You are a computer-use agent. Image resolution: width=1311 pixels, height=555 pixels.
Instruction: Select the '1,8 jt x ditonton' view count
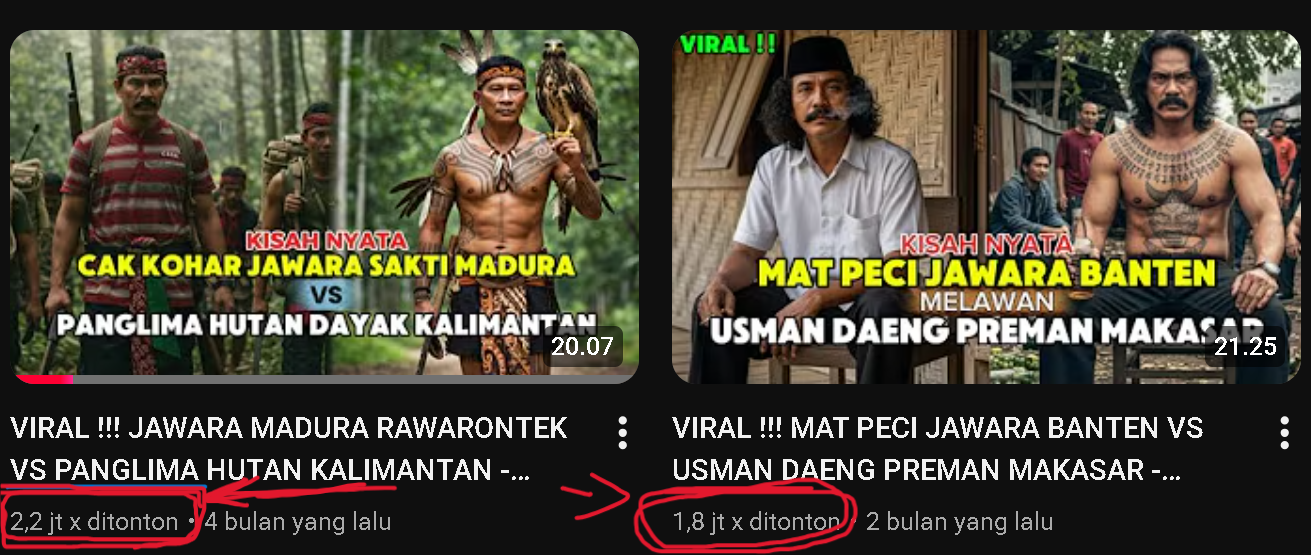coord(756,521)
